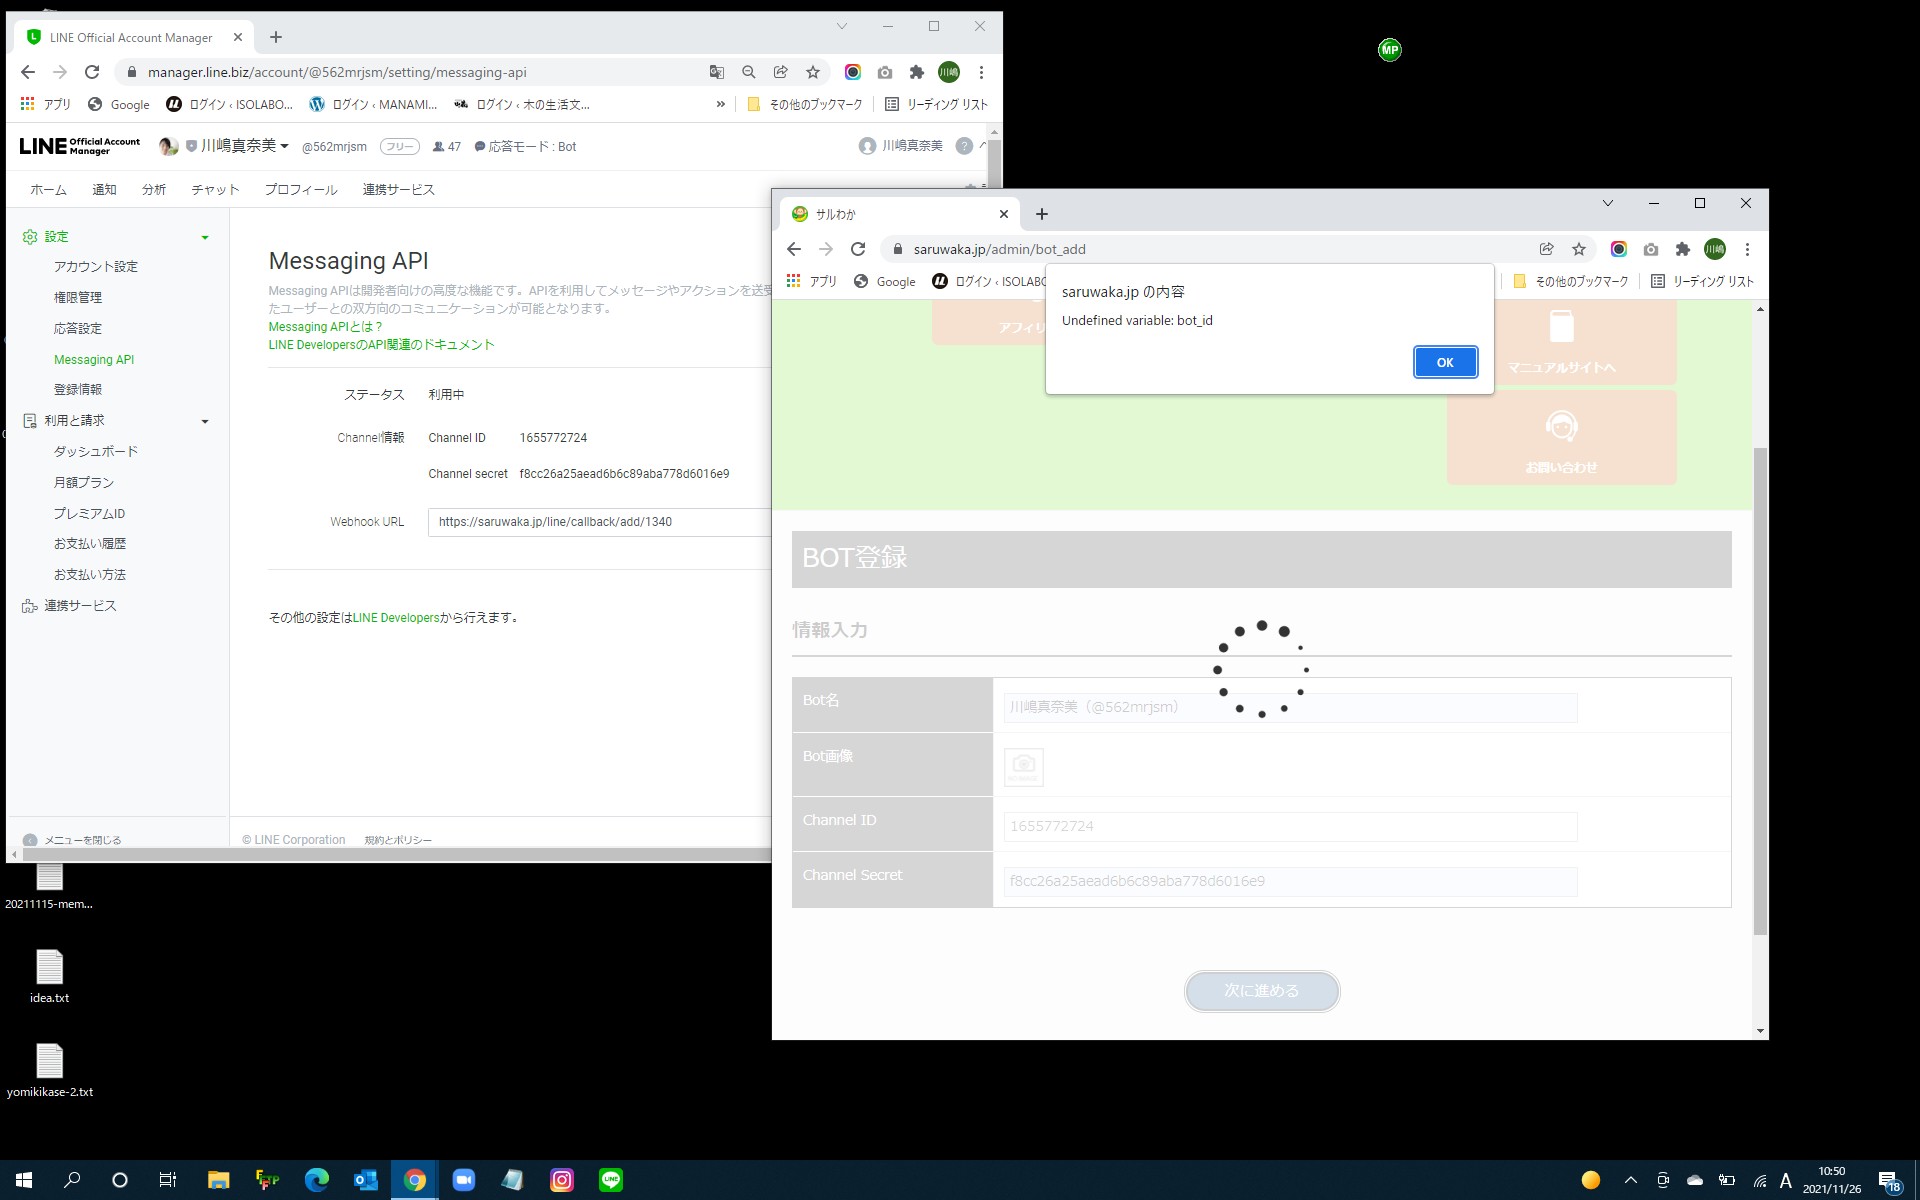The image size is (1920, 1200).
Task: Open the Messaging APIとは？ link
Action: (x=325, y=326)
